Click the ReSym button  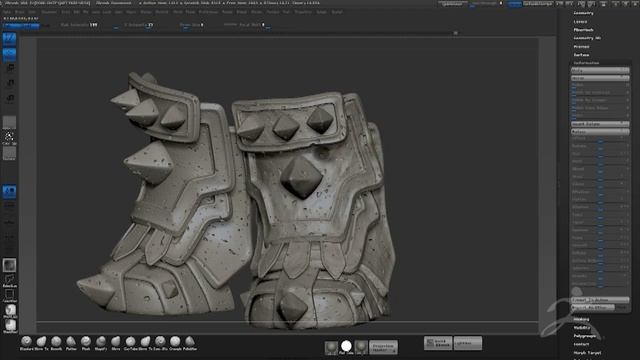click(600, 131)
